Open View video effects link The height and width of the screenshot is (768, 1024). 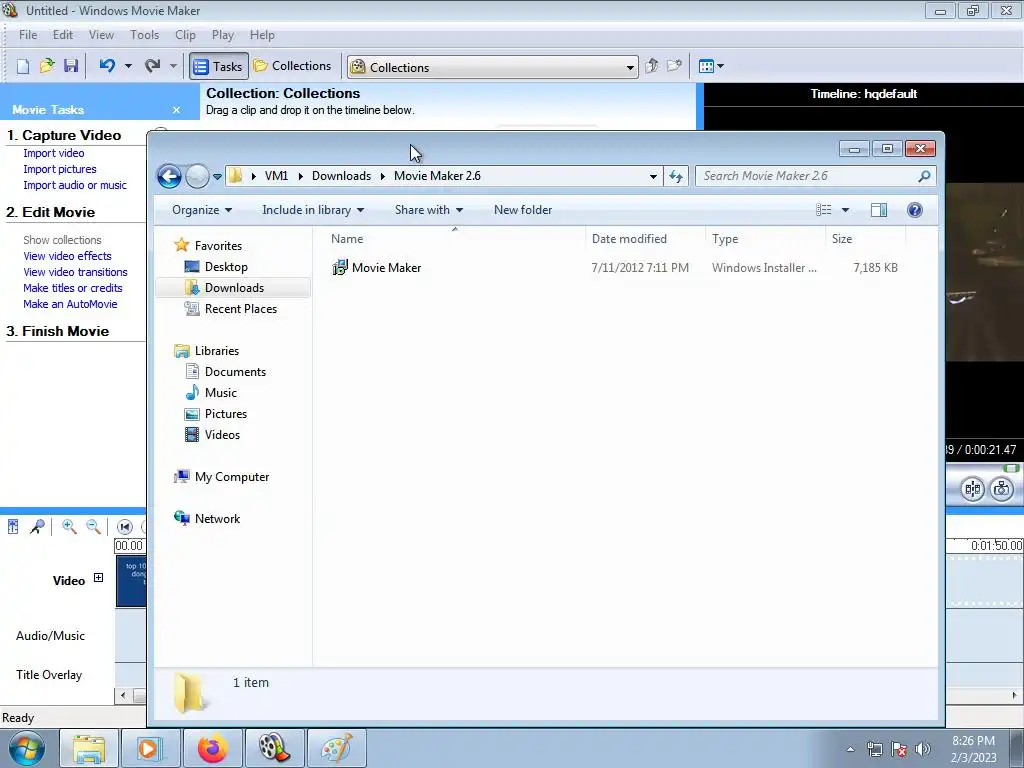tap(67, 256)
